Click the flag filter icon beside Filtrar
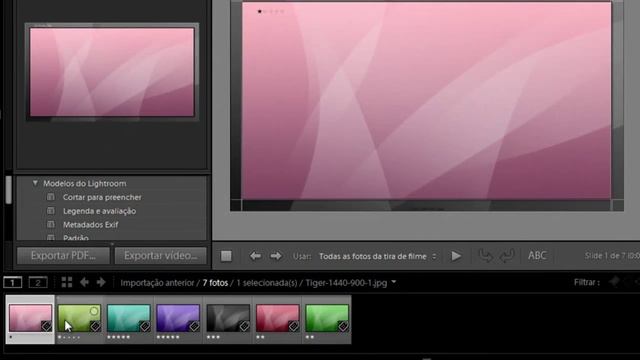Viewport: 640px width, 360px height. (x=614, y=282)
